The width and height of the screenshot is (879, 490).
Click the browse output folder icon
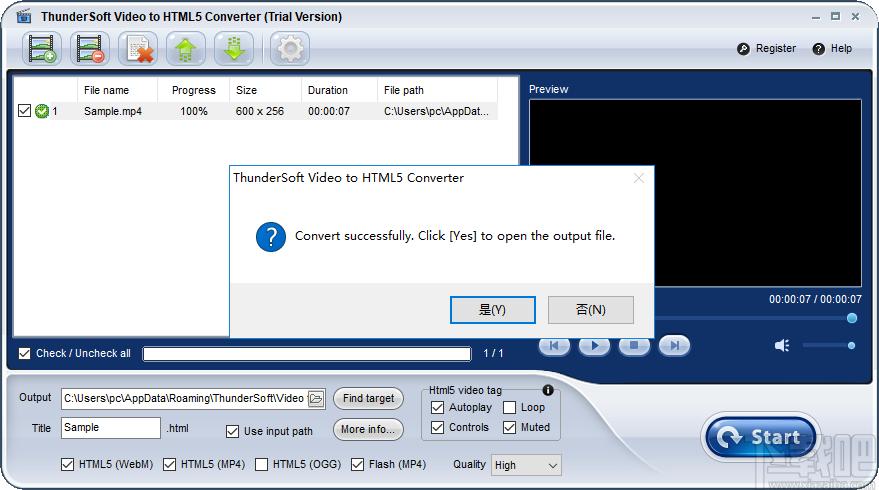[x=316, y=399]
